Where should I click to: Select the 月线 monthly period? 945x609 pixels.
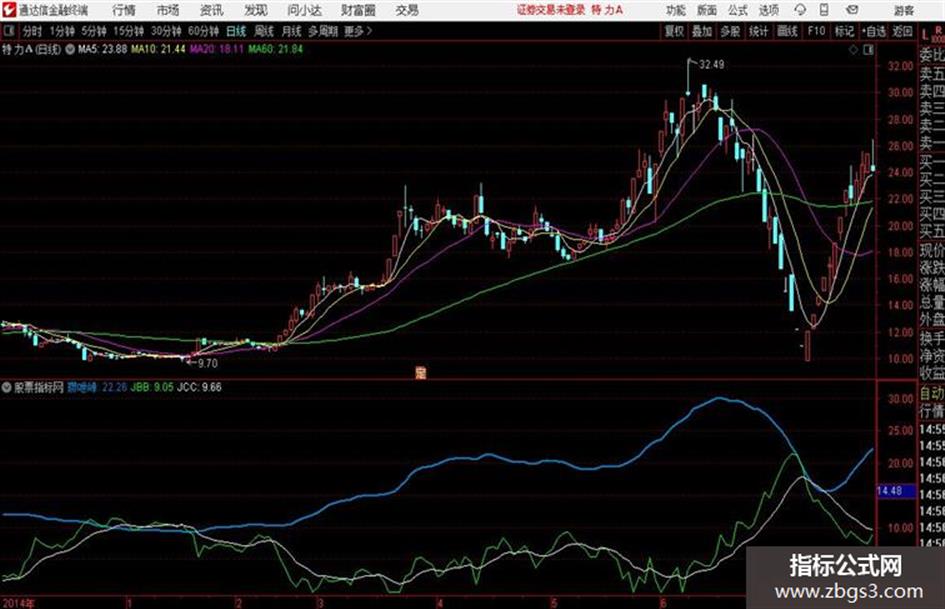292,31
